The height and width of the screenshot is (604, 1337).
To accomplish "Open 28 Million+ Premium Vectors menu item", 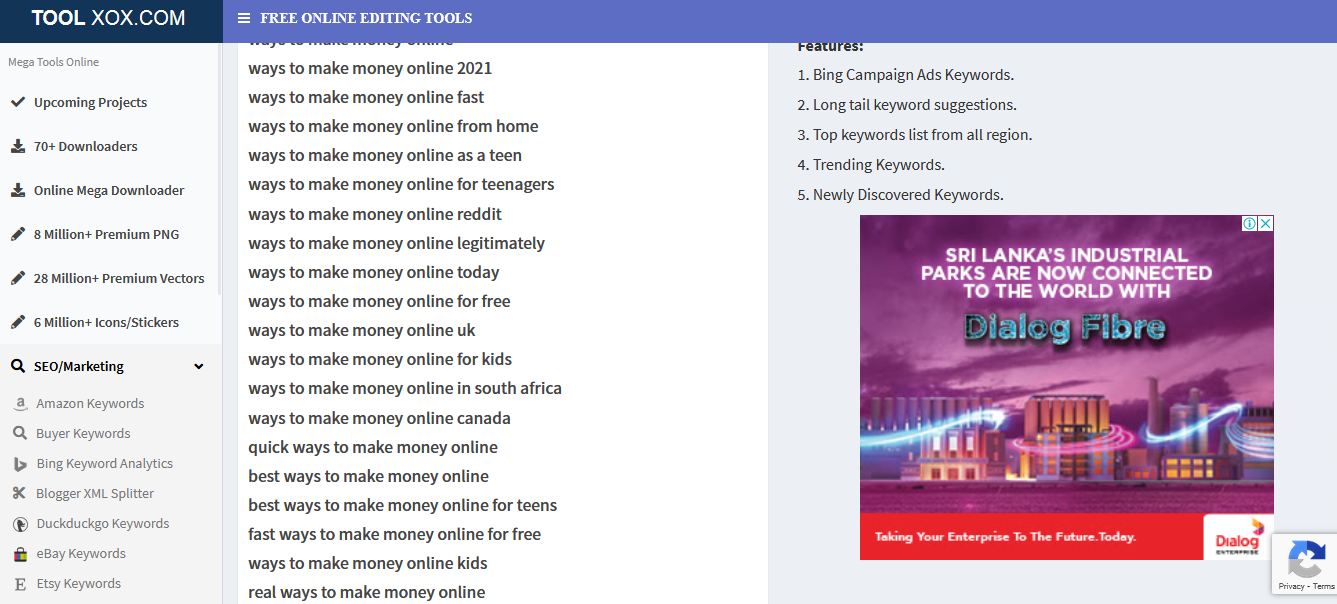I will click(x=119, y=278).
